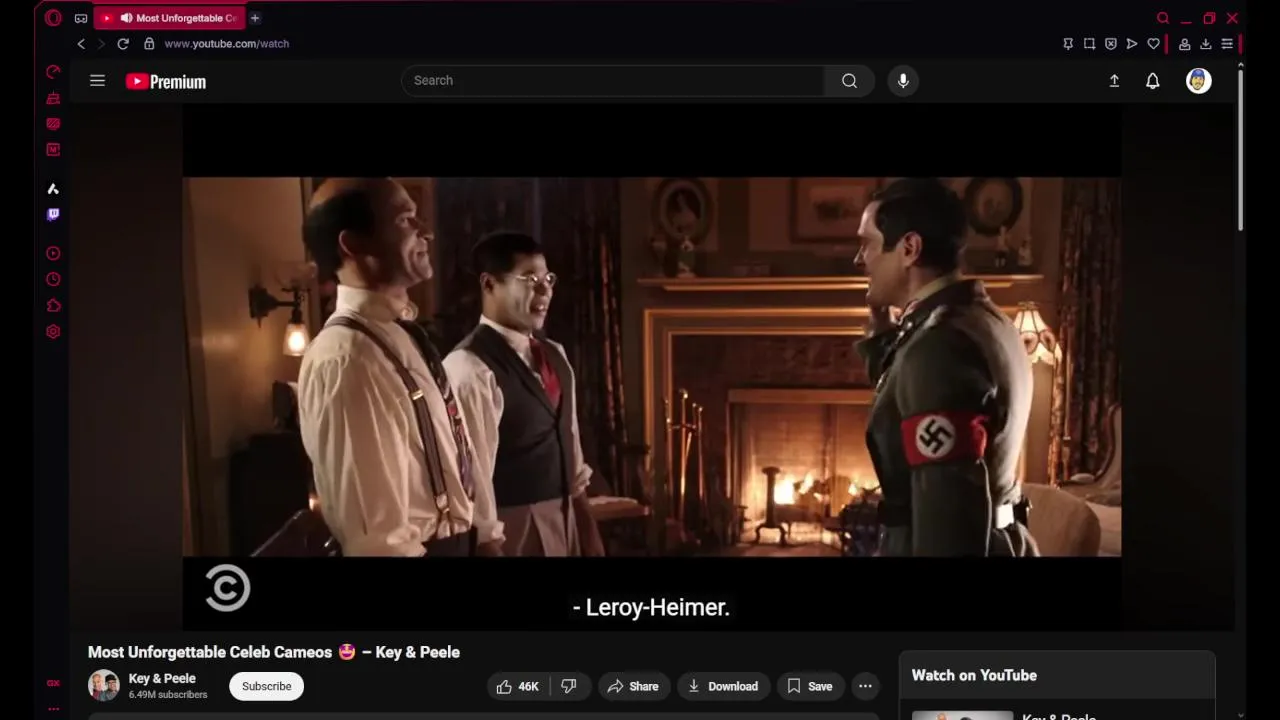Open the M square icon in sidebar
Screen dimensions: 1280x720
[53, 150]
